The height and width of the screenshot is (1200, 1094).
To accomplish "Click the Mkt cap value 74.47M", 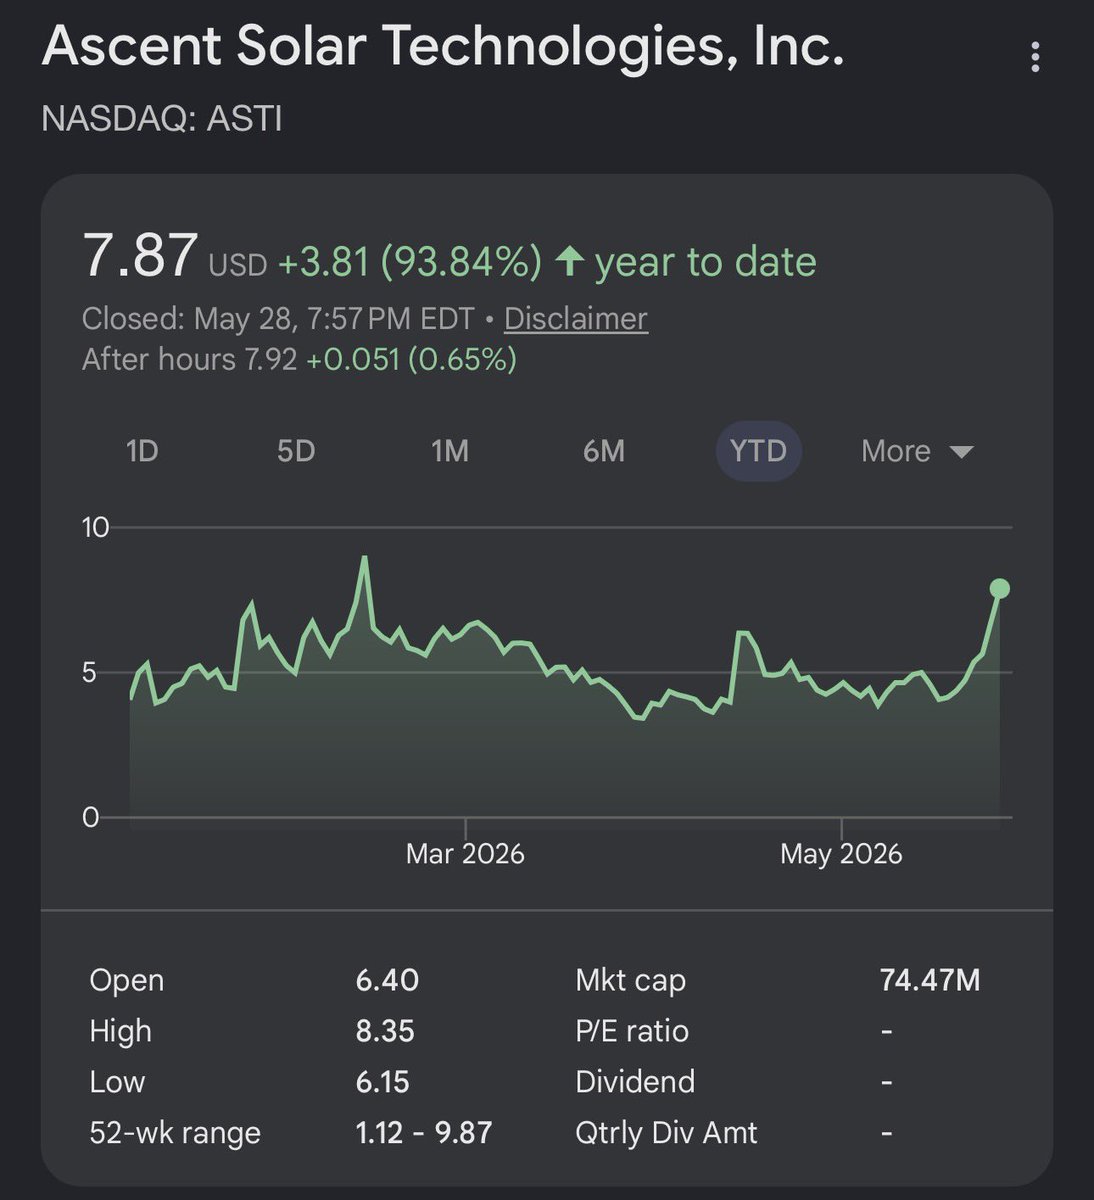I will tap(930, 980).
